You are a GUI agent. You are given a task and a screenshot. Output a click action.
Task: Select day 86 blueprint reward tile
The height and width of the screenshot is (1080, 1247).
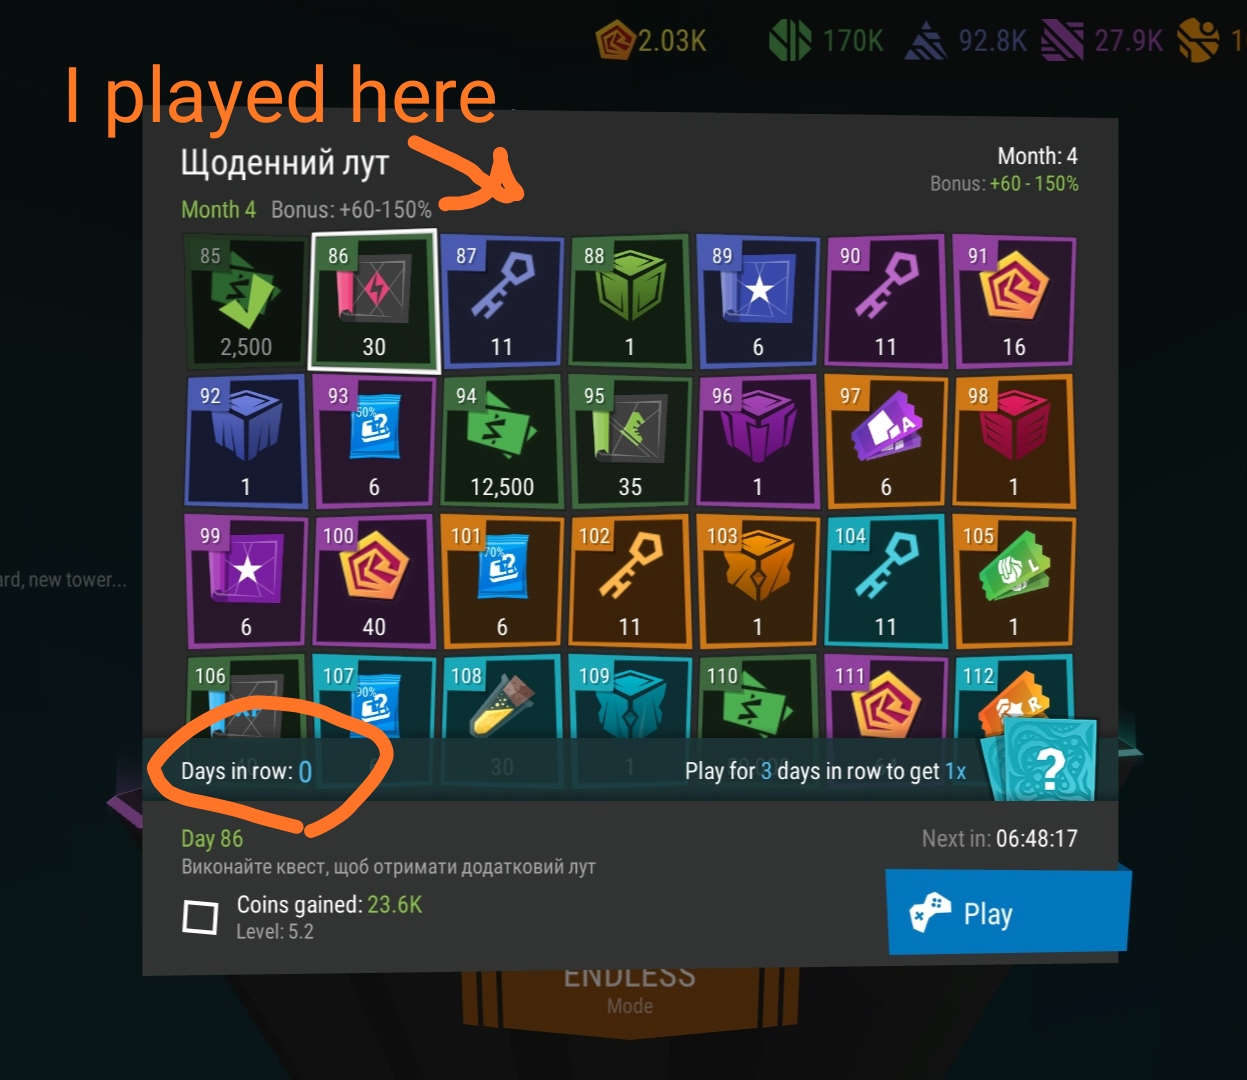point(374,301)
